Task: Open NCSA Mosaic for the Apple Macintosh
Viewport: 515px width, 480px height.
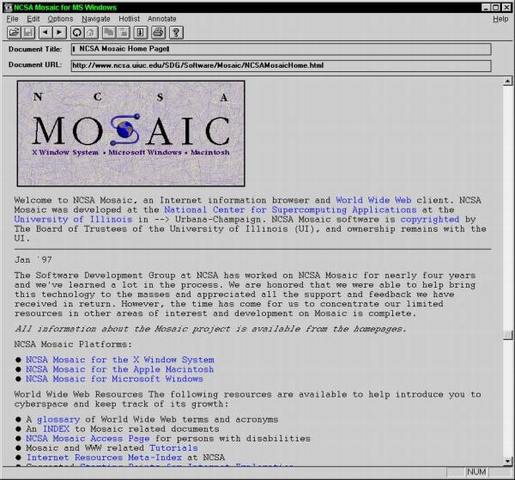Action: pyautogui.click(x=120, y=369)
